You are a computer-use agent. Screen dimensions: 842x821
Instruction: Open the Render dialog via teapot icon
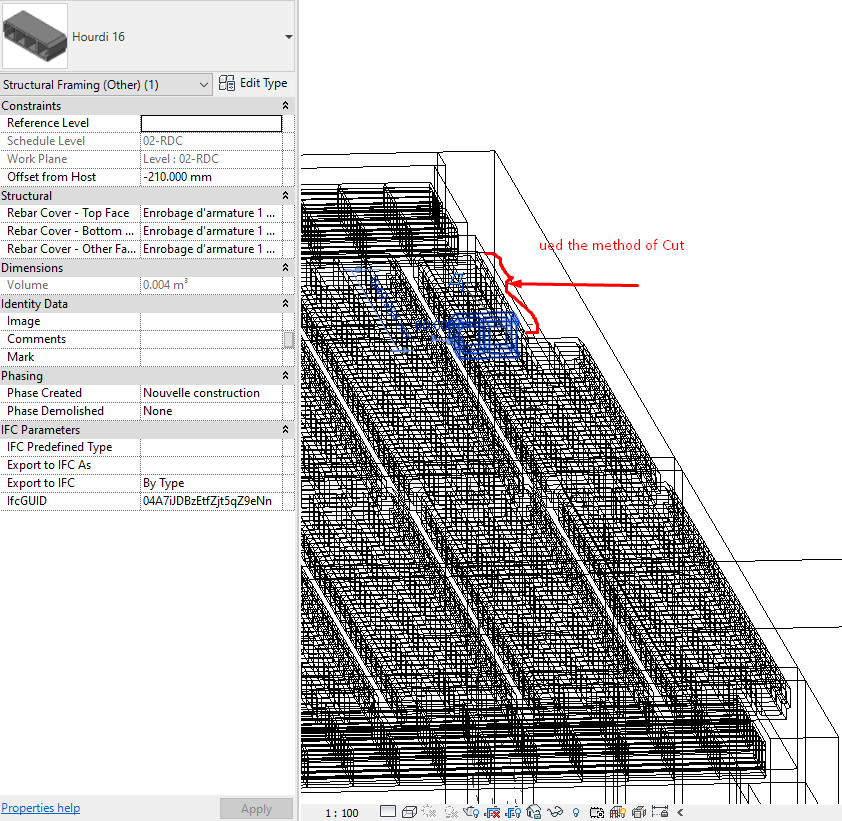pos(470,811)
